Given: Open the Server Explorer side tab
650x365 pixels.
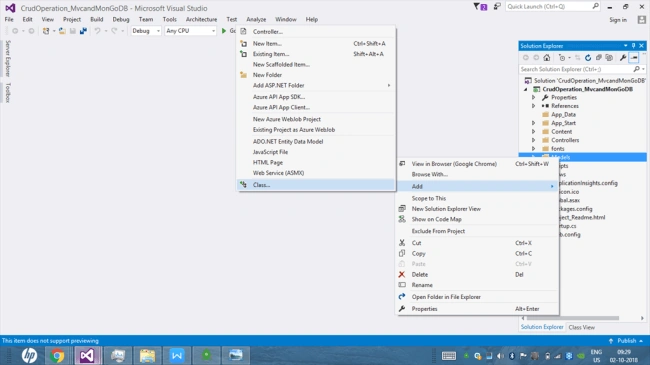Looking at the screenshot, I should click(7, 58).
